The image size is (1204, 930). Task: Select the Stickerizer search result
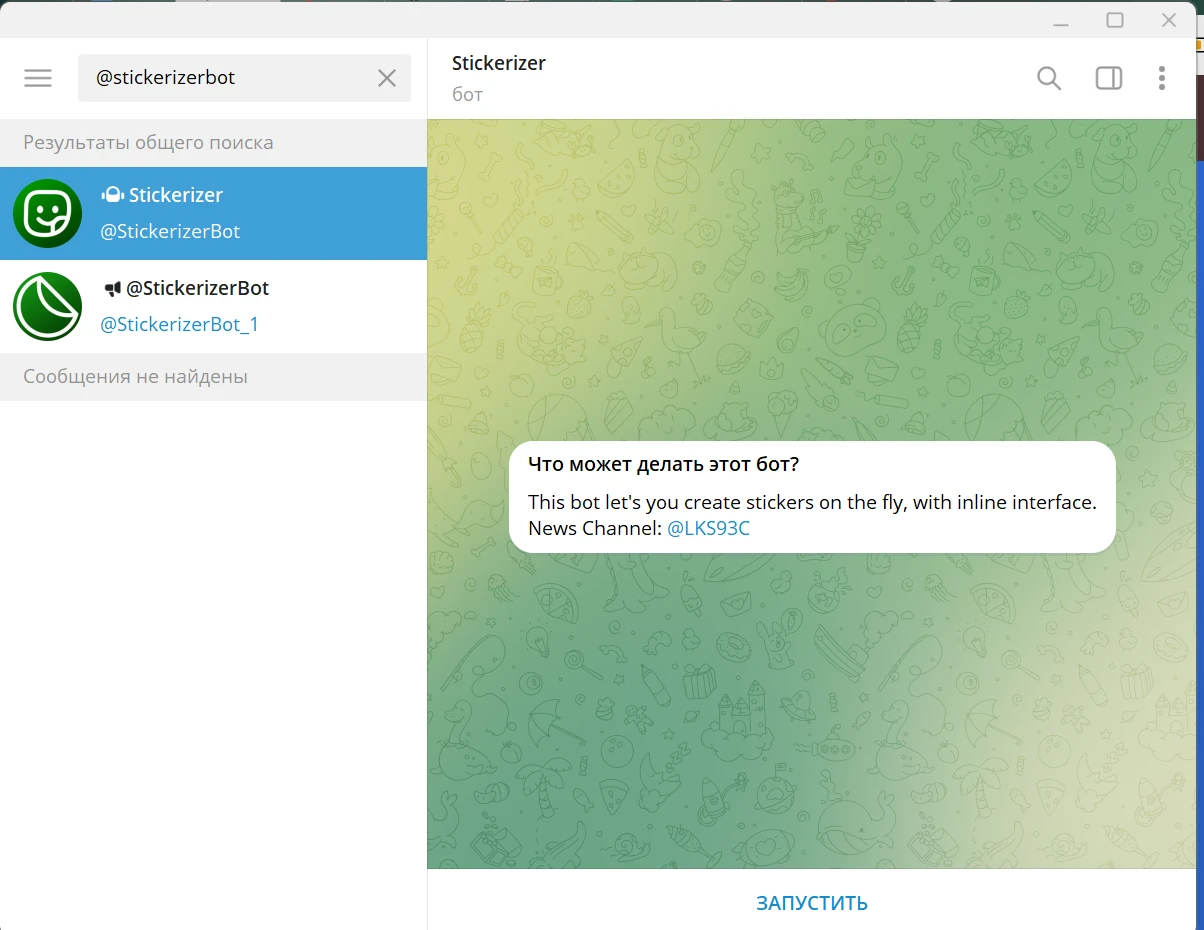click(x=213, y=213)
